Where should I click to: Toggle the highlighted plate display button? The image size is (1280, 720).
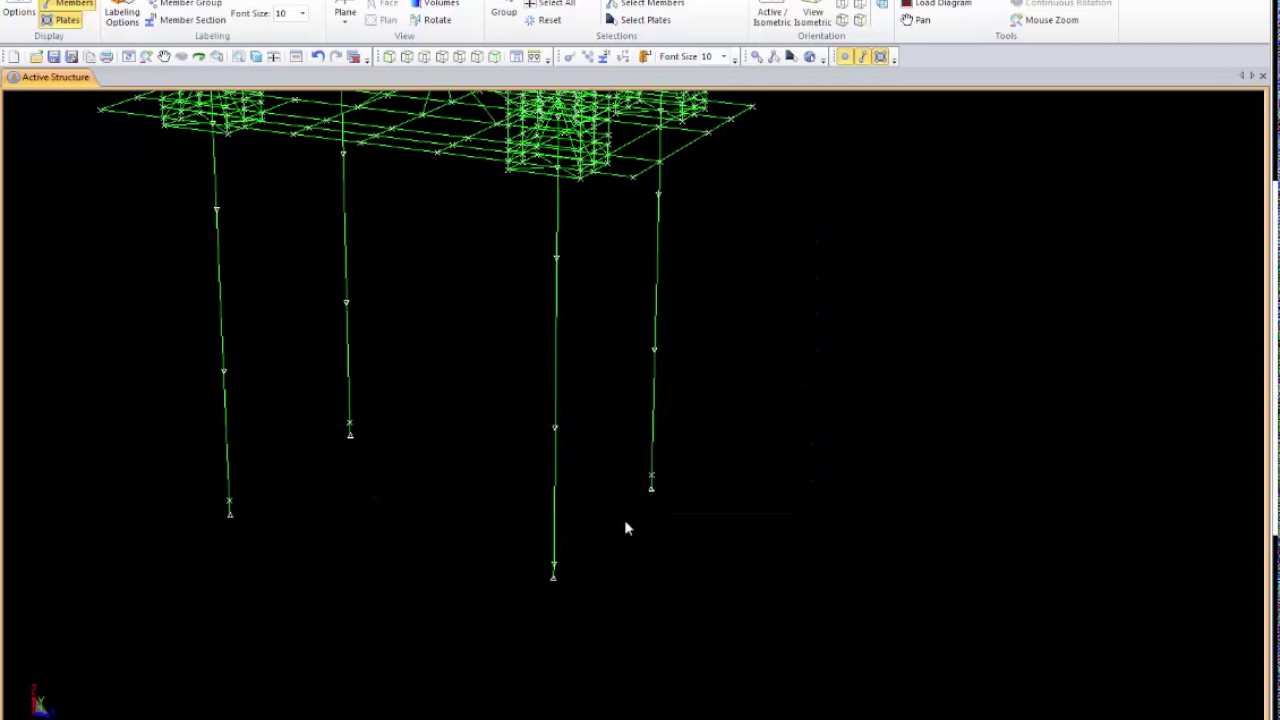(881, 57)
